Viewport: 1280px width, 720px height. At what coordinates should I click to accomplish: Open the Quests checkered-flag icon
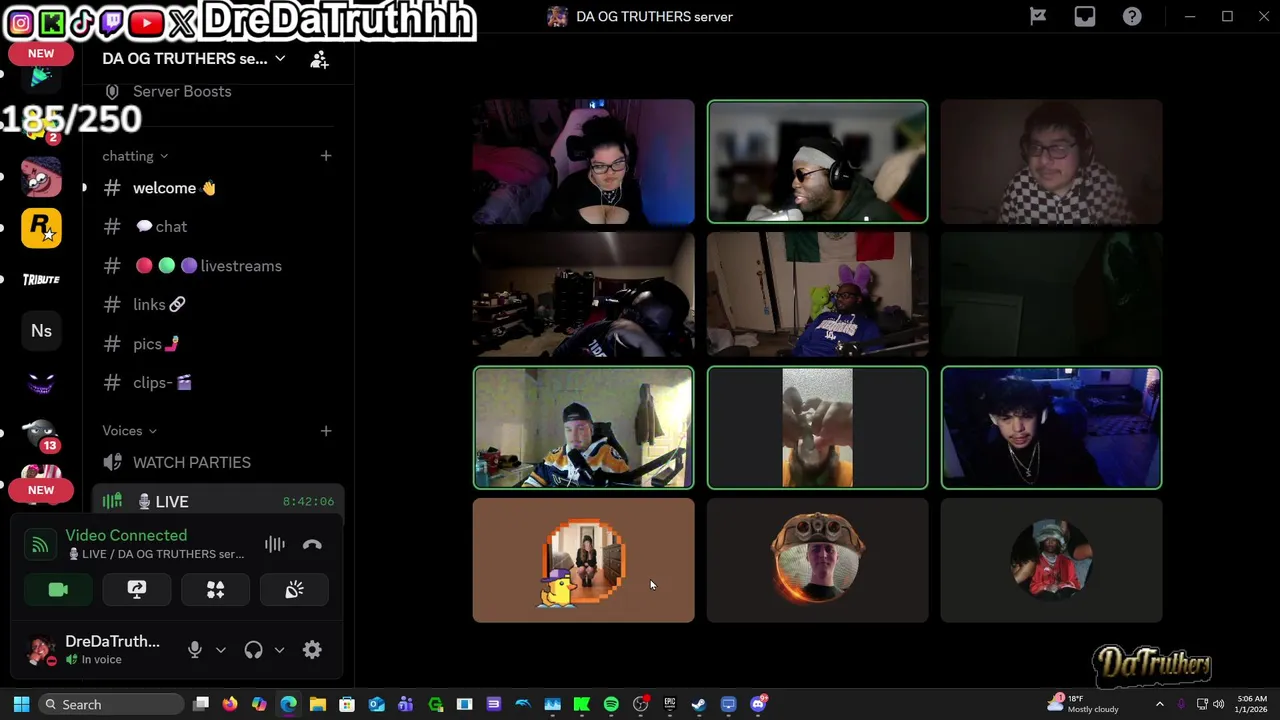1038,16
